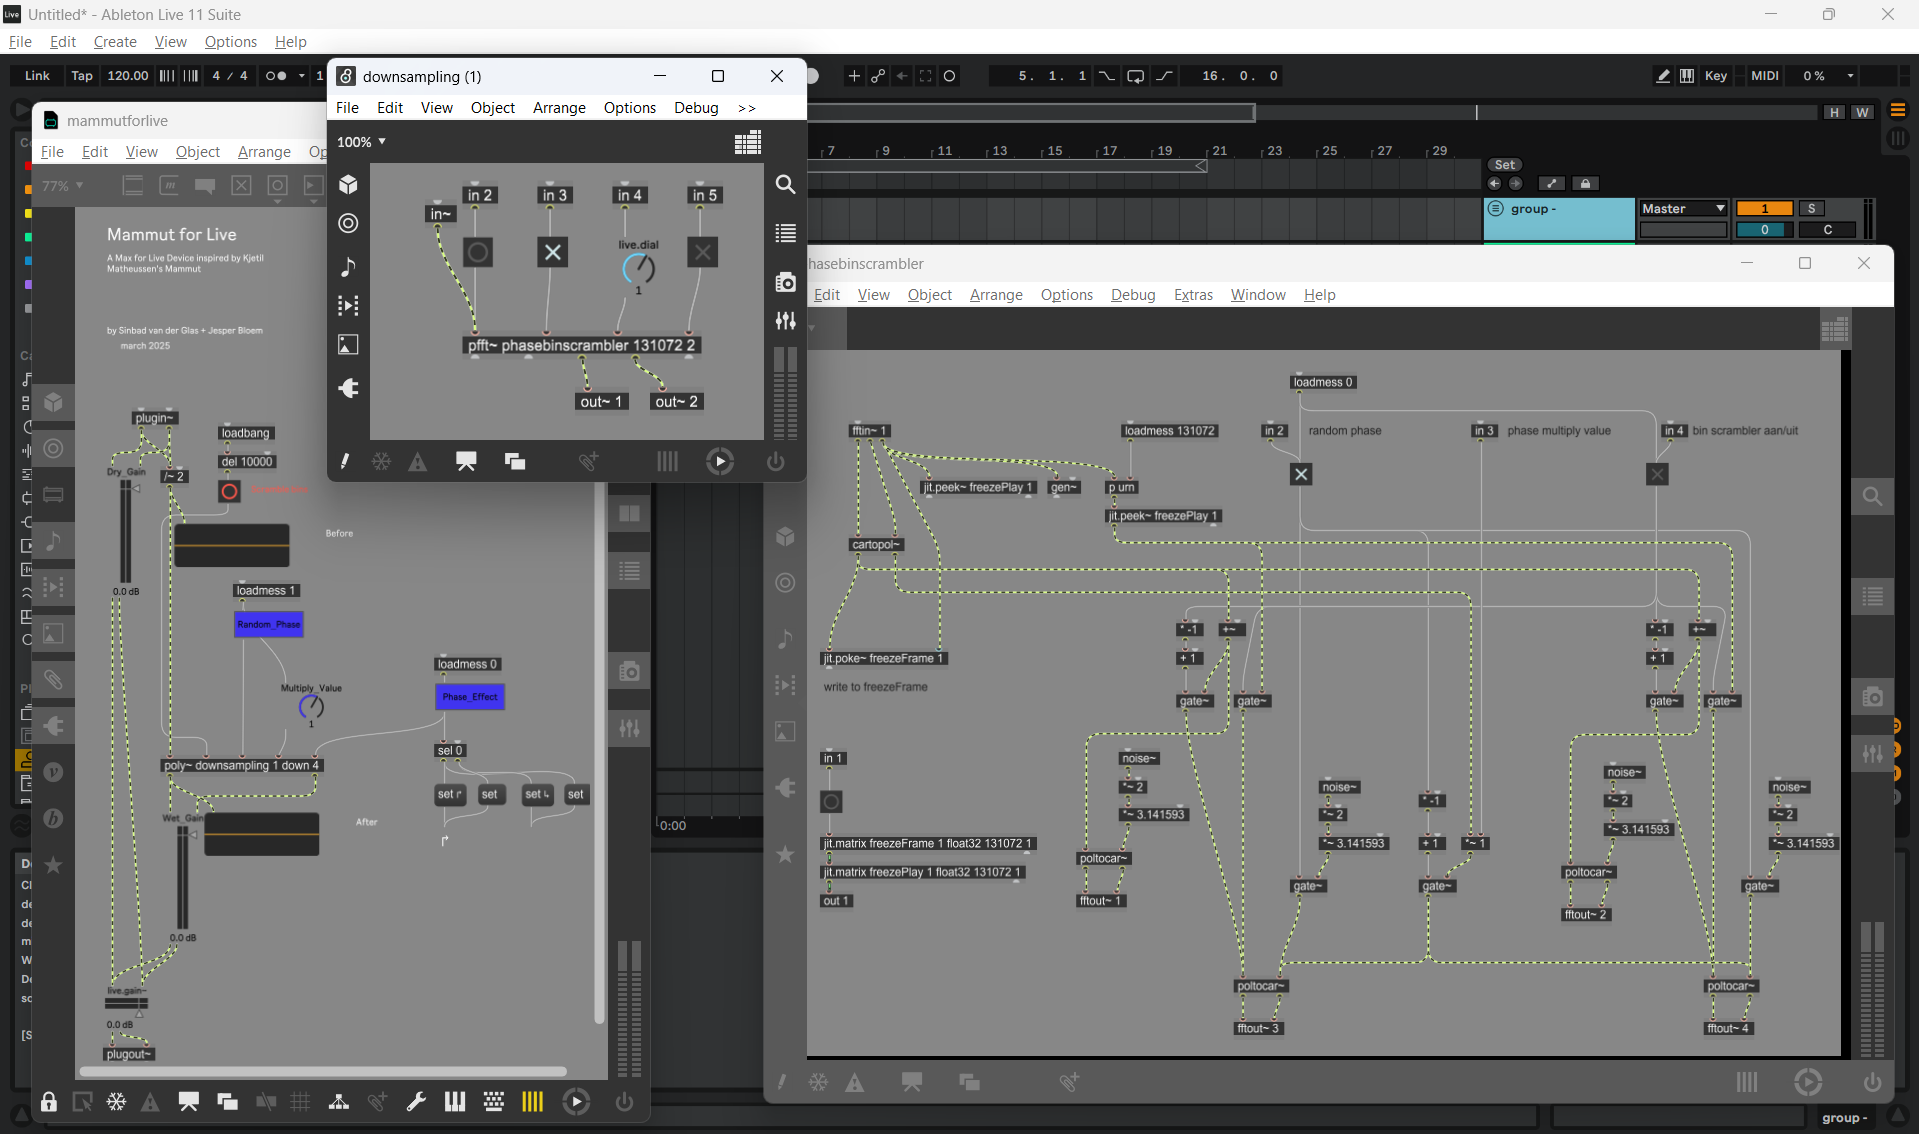This screenshot has height=1134, width=1919.
Task: Click the presentation icon in downsampling bottom toolbar
Action: coord(466,461)
